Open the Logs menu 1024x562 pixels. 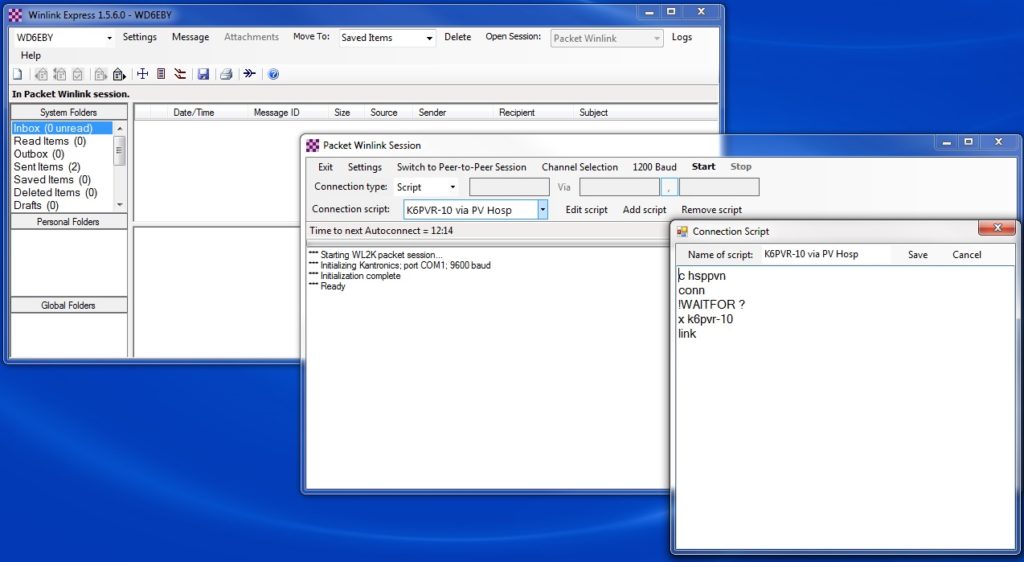point(682,37)
